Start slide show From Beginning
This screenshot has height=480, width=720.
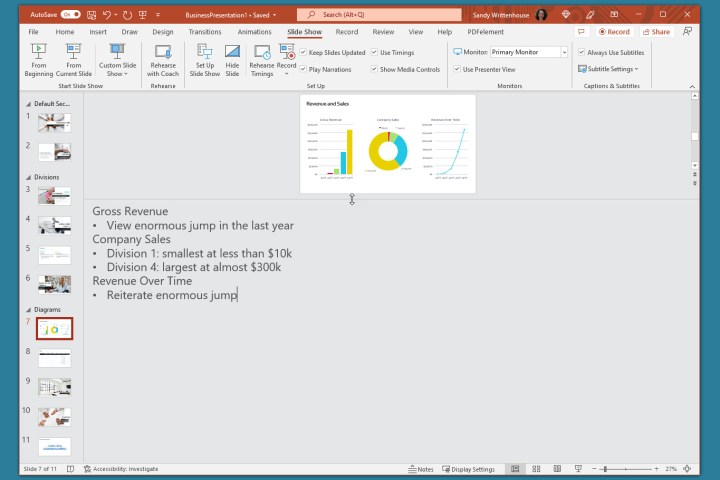tap(40, 60)
